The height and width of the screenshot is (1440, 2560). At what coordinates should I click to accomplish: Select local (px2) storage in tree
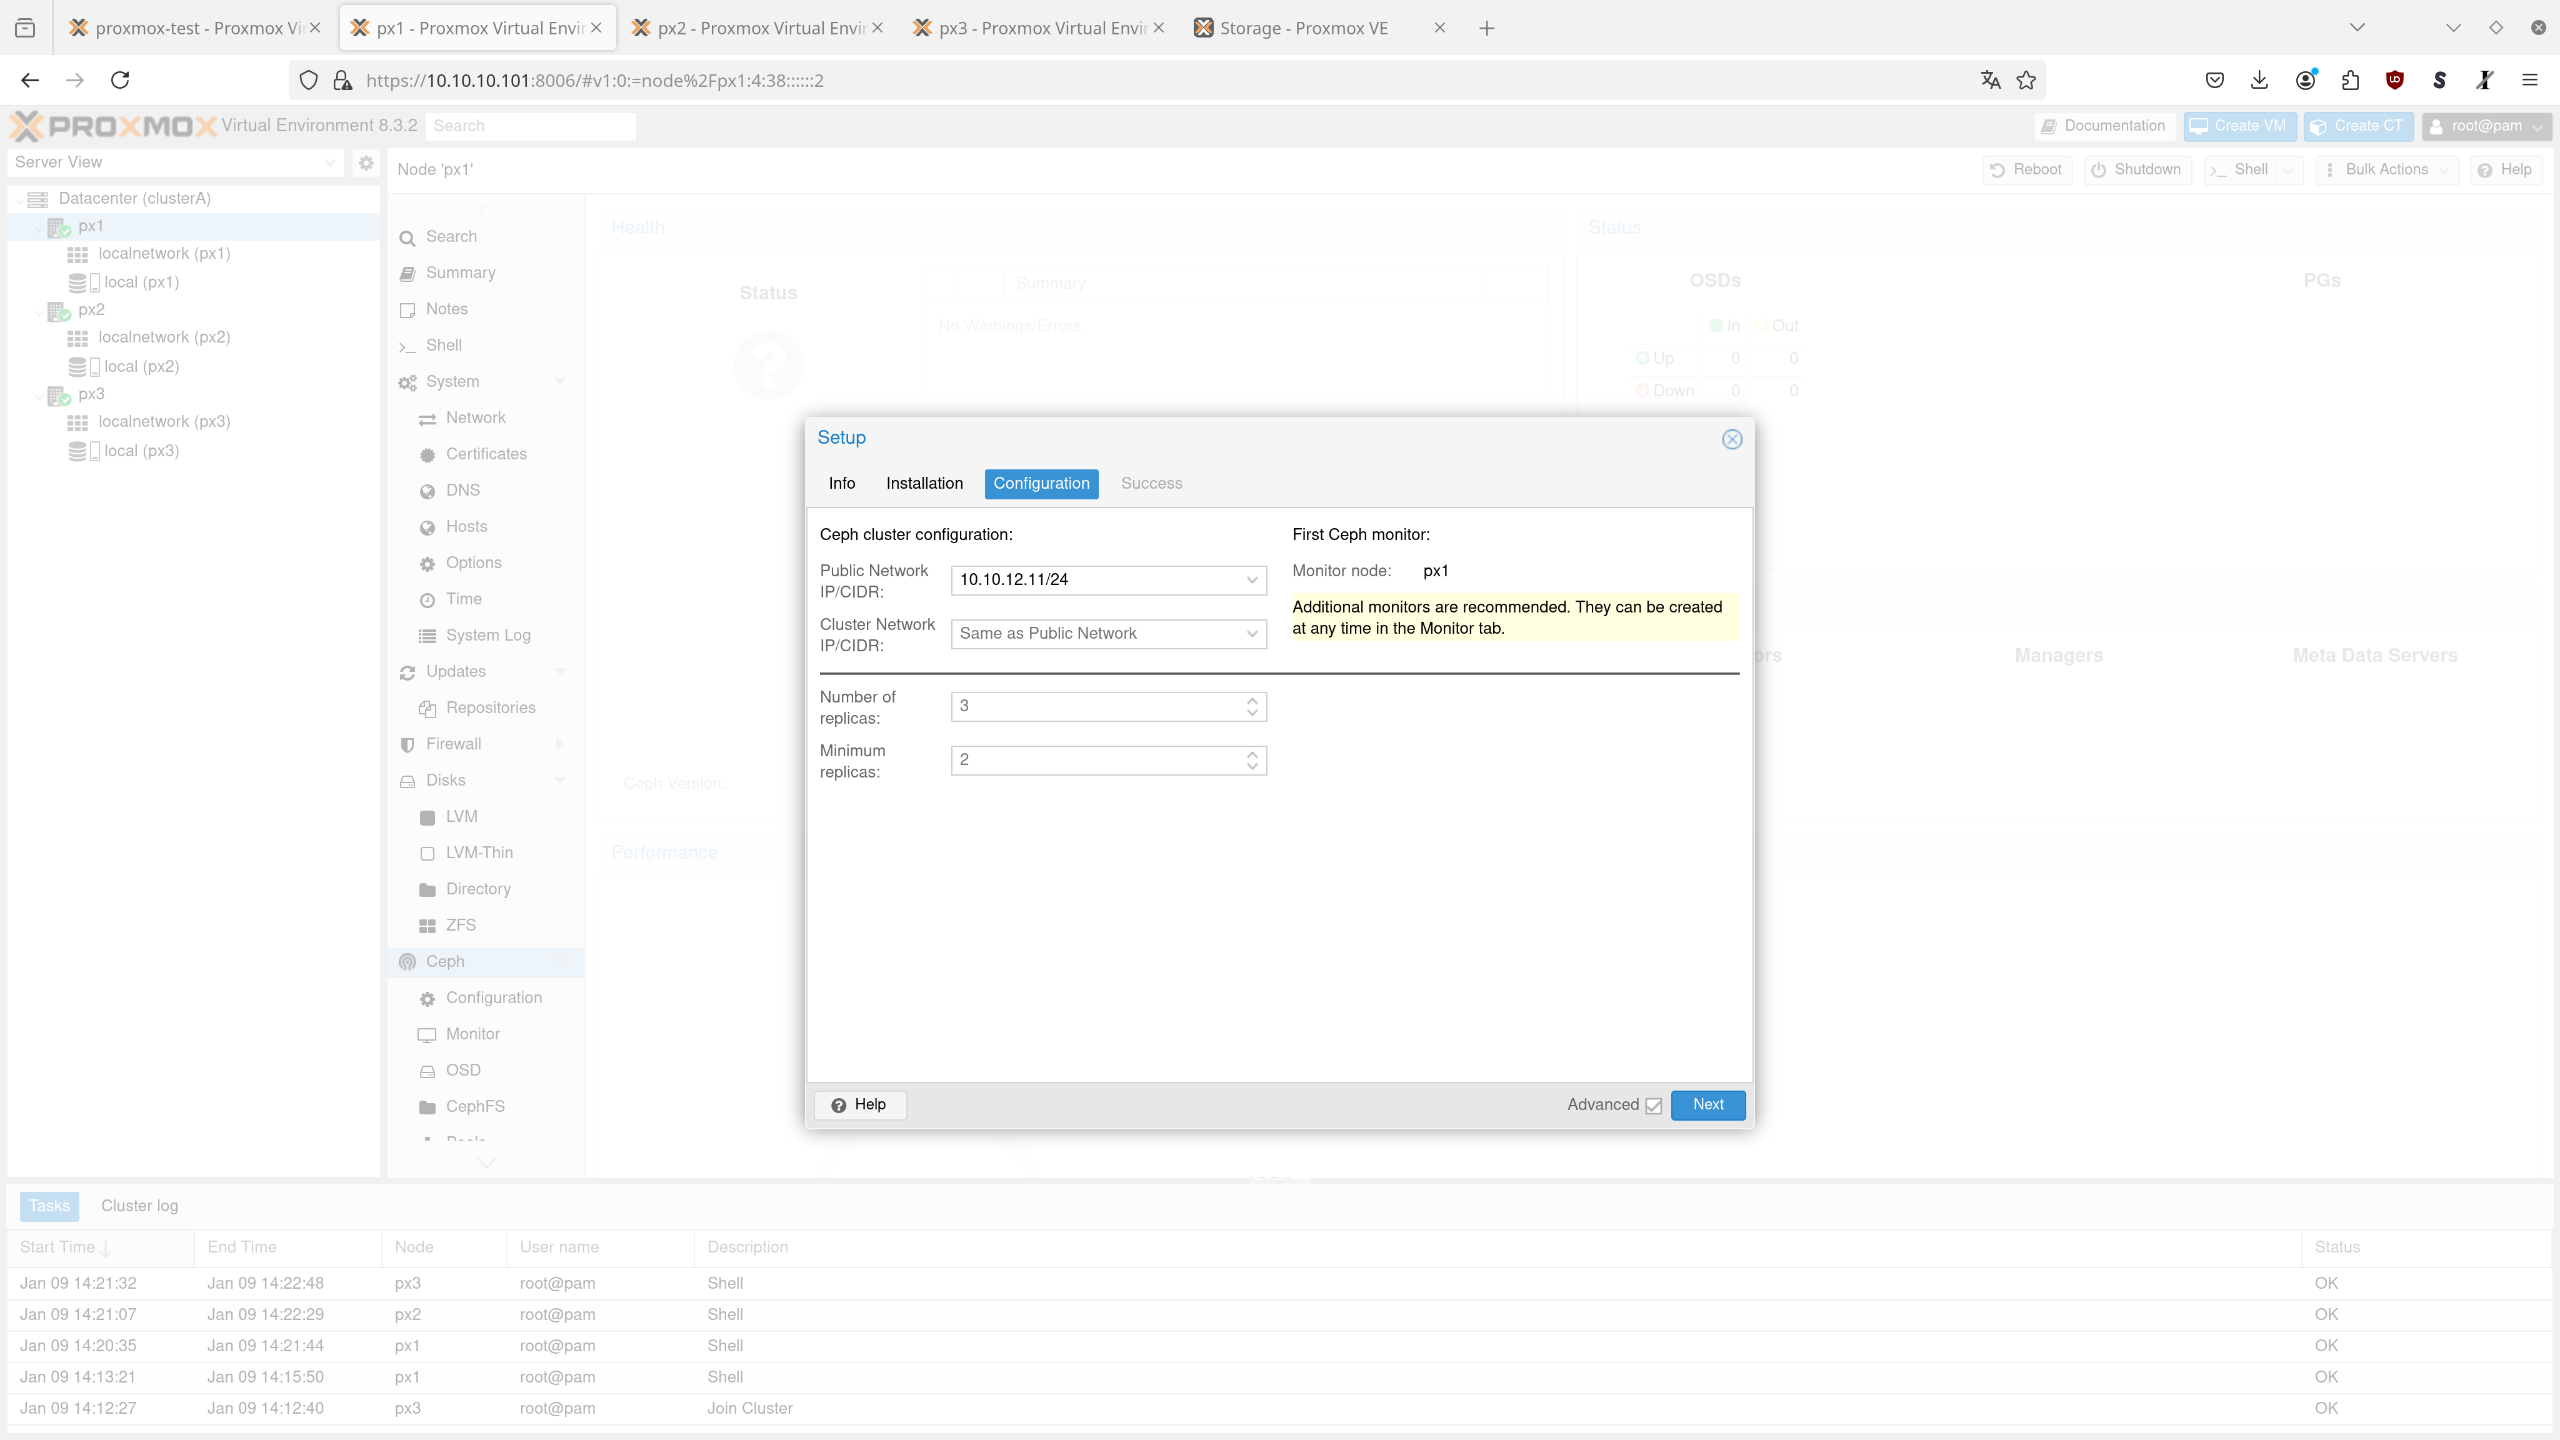click(x=141, y=367)
